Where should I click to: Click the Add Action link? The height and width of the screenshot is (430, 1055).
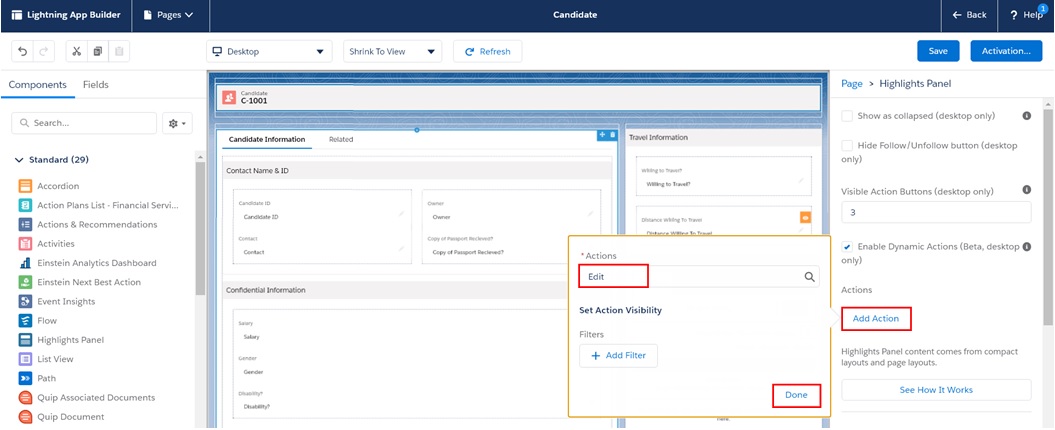tap(875, 318)
